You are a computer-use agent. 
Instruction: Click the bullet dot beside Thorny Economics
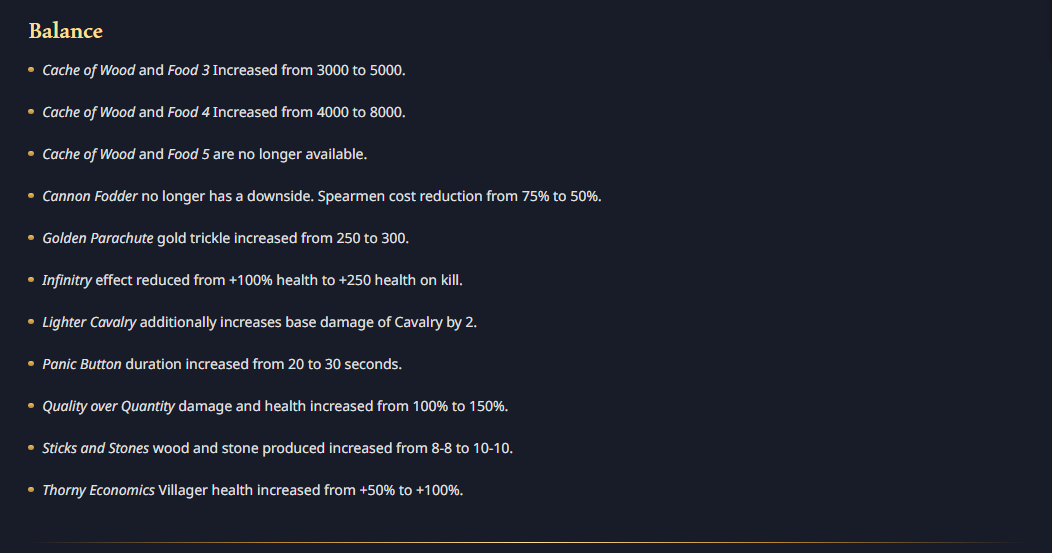pos(31,490)
